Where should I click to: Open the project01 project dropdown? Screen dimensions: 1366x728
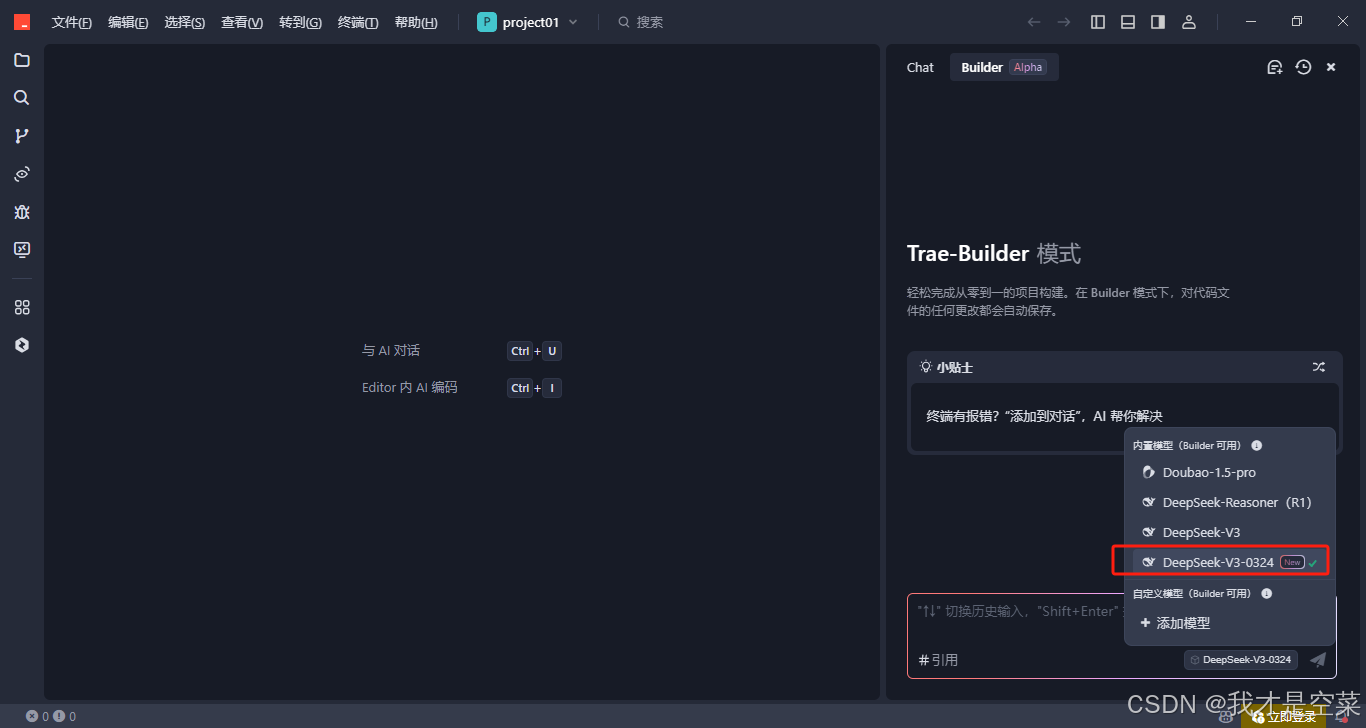point(528,22)
